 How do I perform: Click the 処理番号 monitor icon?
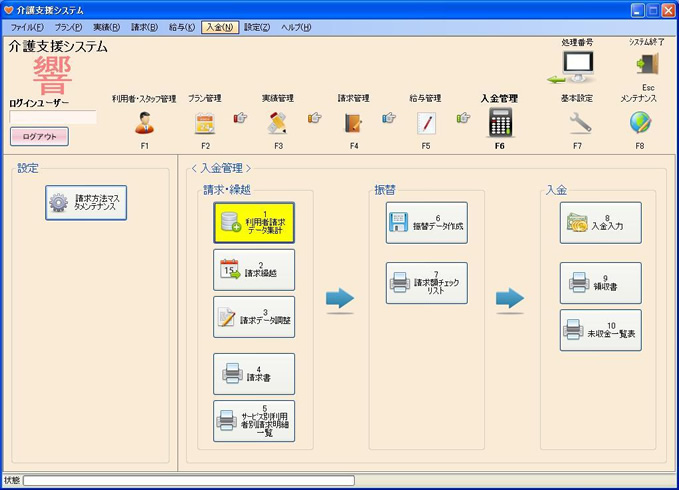[x=577, y=66]
